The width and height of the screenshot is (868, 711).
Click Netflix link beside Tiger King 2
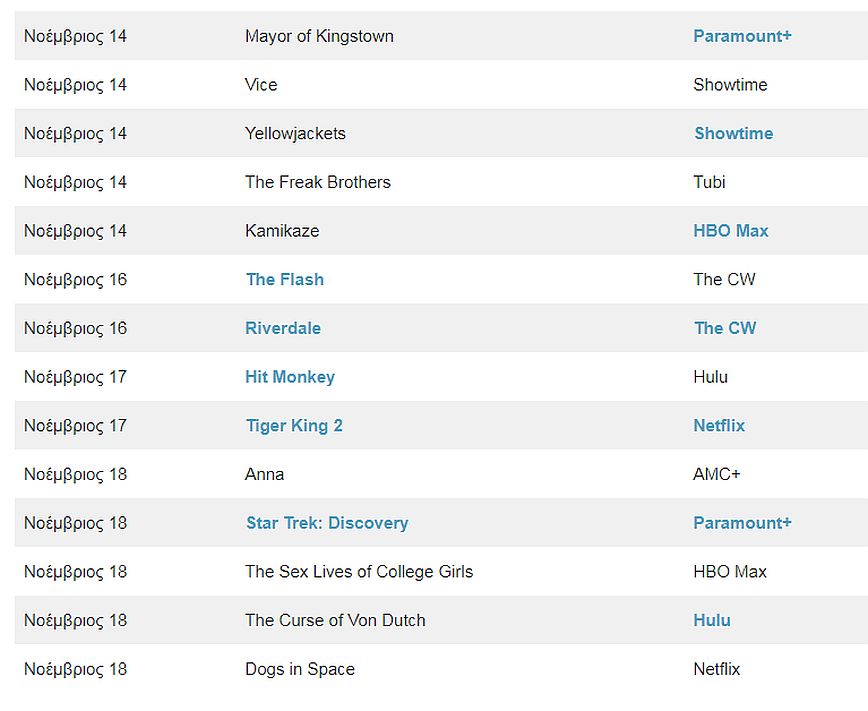[x=719, y=426]
